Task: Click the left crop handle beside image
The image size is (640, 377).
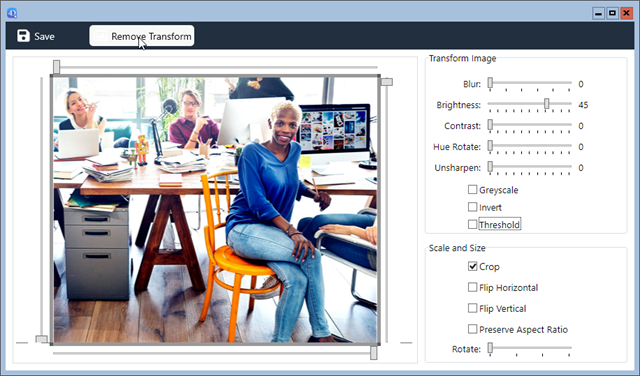Action: (41, 339)
